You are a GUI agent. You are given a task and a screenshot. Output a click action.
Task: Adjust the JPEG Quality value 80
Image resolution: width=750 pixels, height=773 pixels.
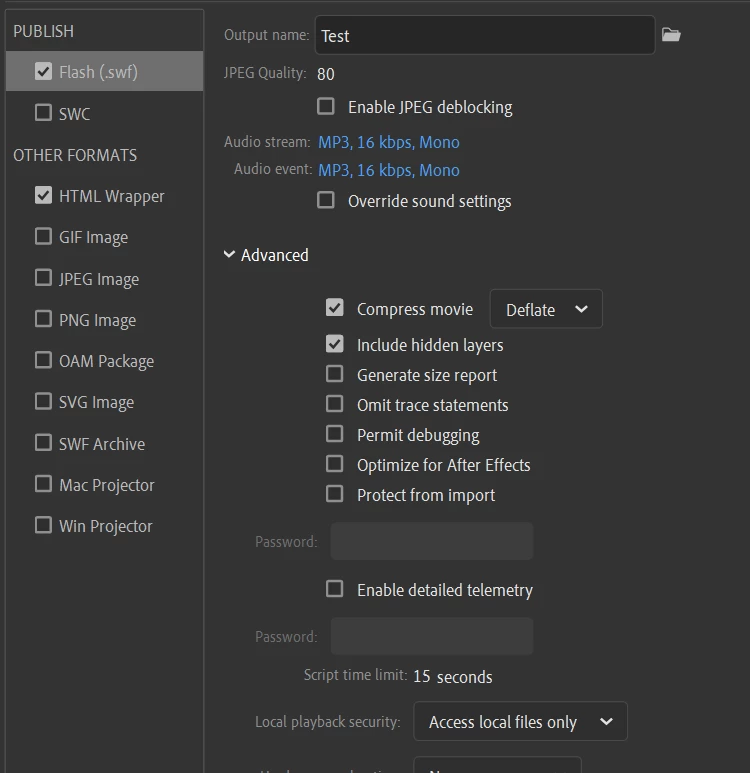pyautogui.click(x=326, y=74)
